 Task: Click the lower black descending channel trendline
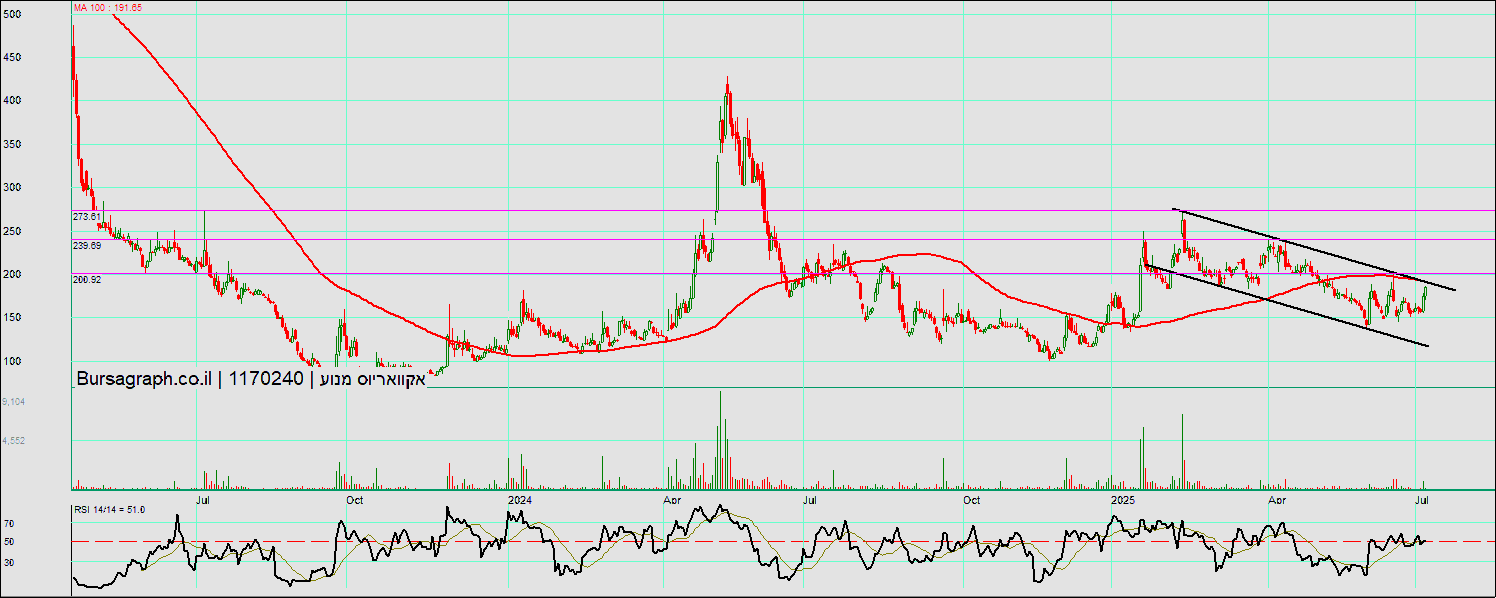(1287, 304)
